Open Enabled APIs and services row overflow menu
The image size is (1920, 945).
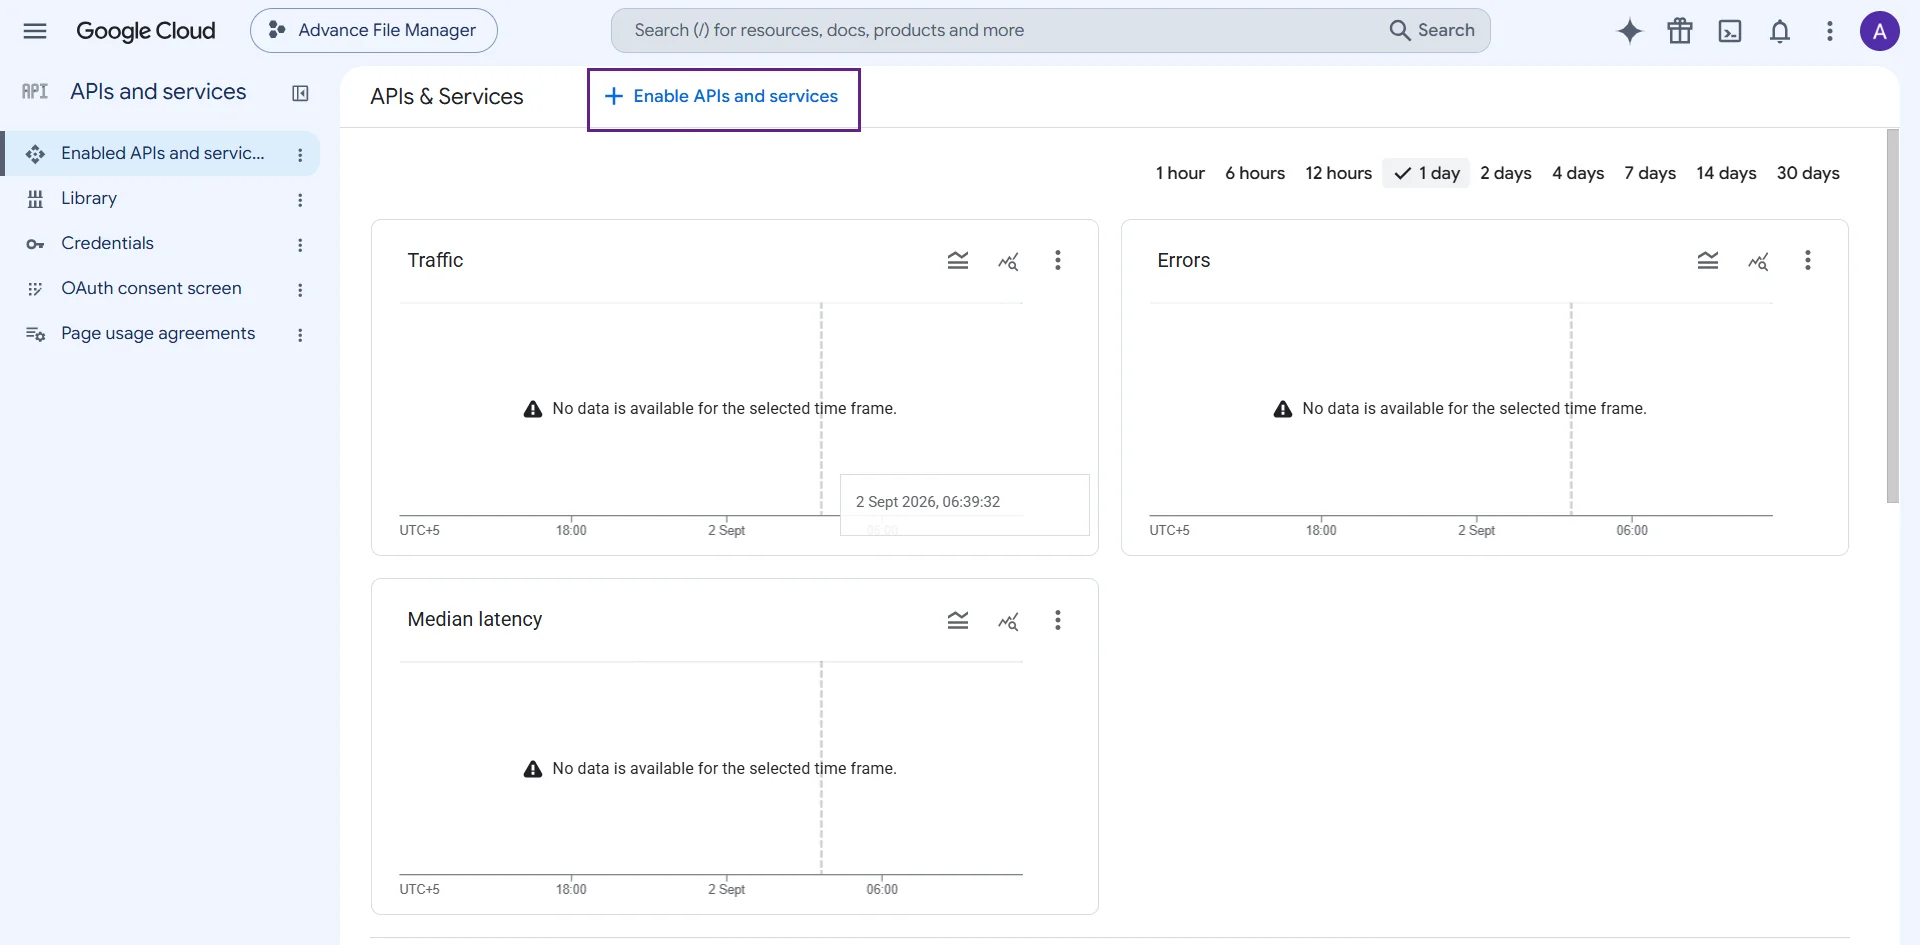point(300,155)
